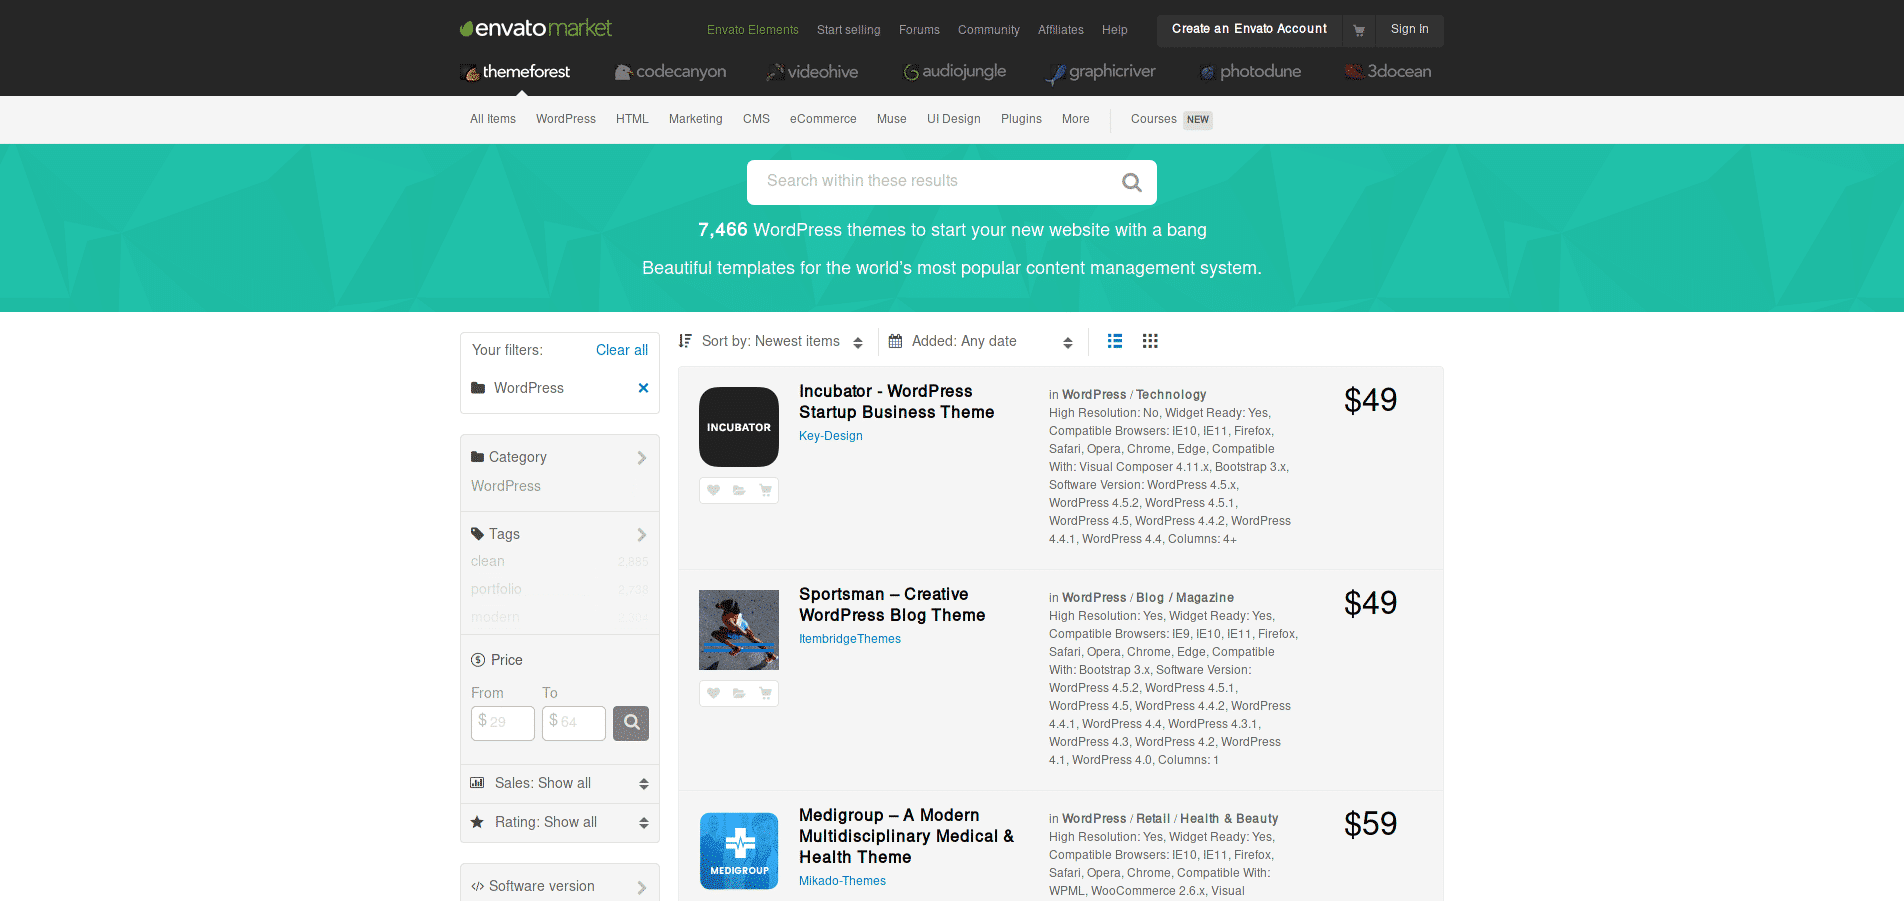Open the Sort by Newest items dropdown

click(x=771, y=341)
